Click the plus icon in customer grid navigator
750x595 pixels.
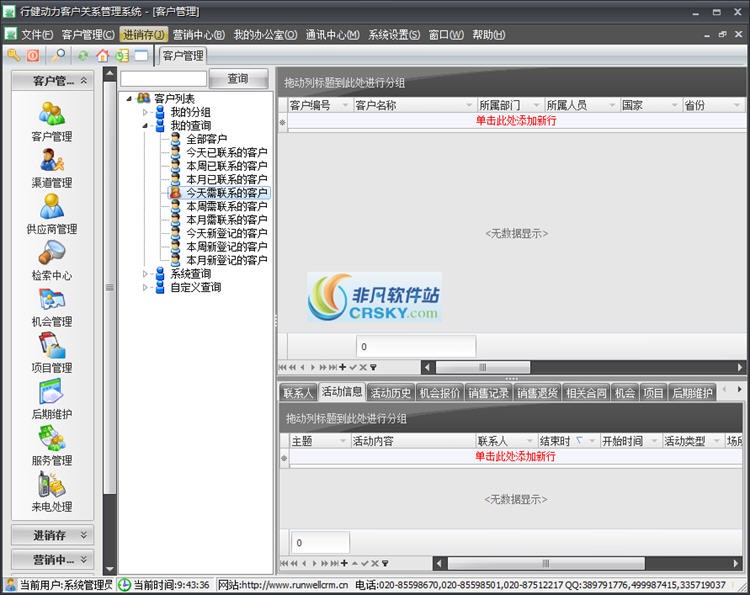(342, 367)
